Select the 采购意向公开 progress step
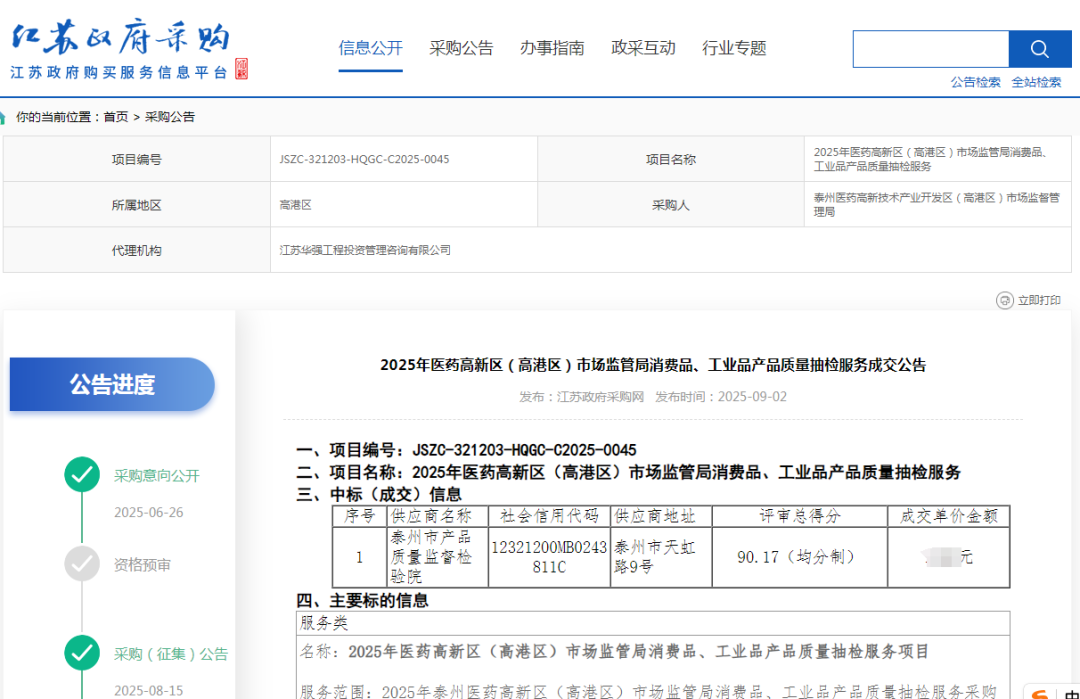 tap(157, 476)
